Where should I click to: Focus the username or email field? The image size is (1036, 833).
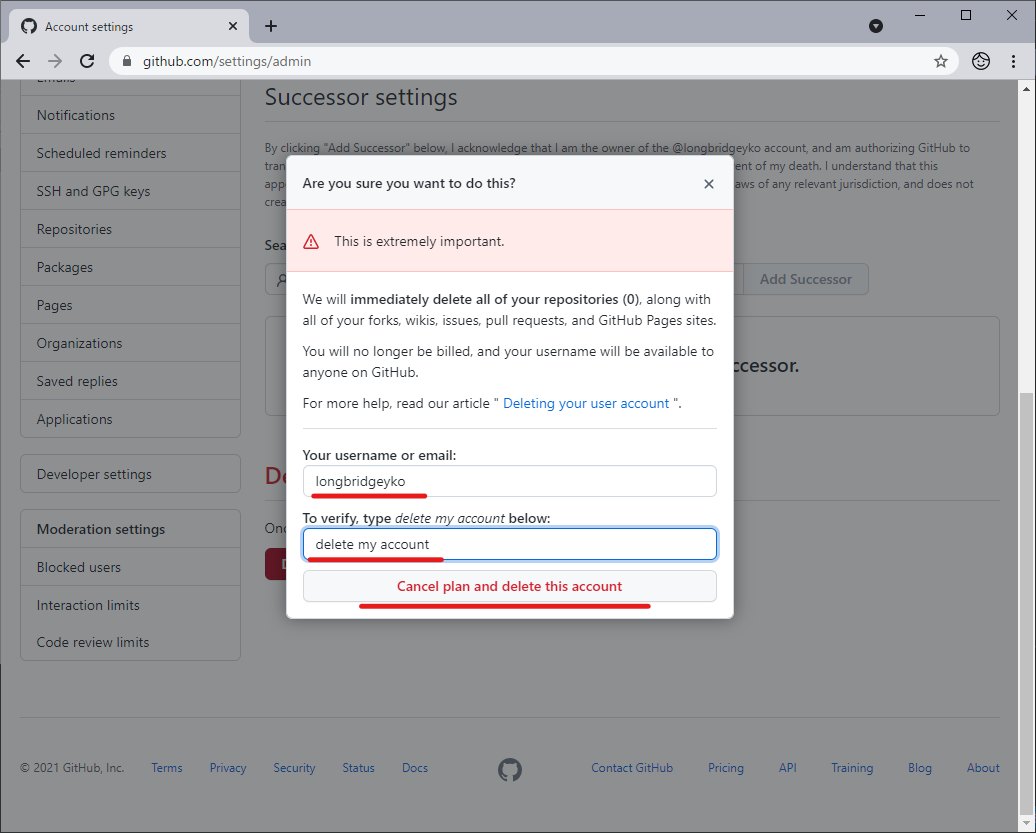point(509,481)
